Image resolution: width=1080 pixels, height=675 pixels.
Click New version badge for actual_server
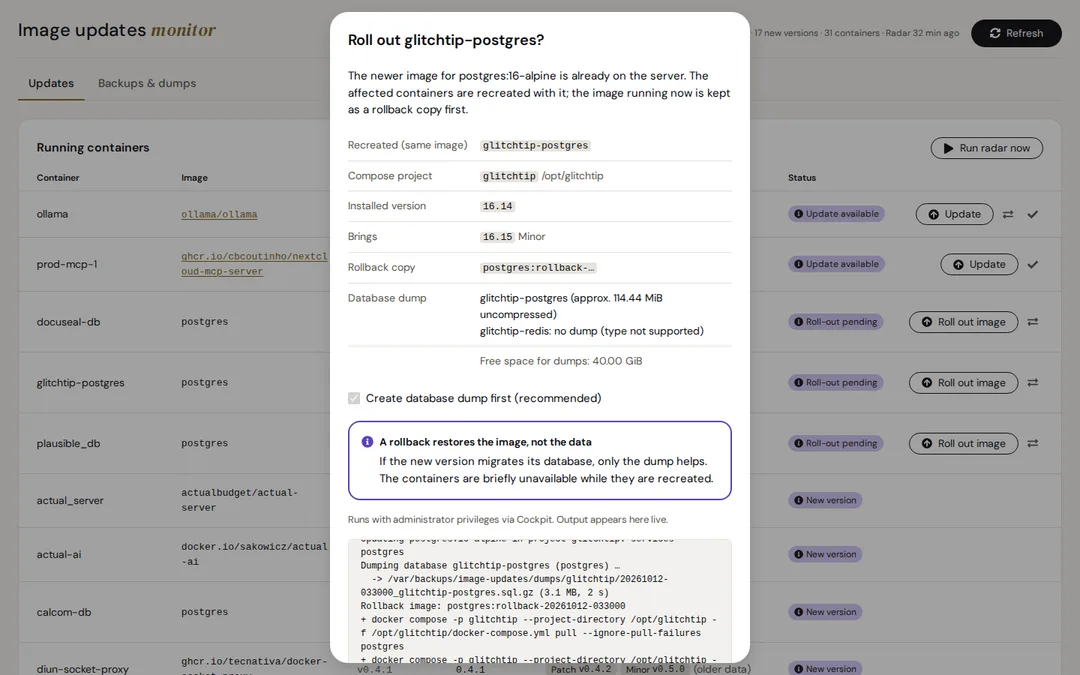825,500
